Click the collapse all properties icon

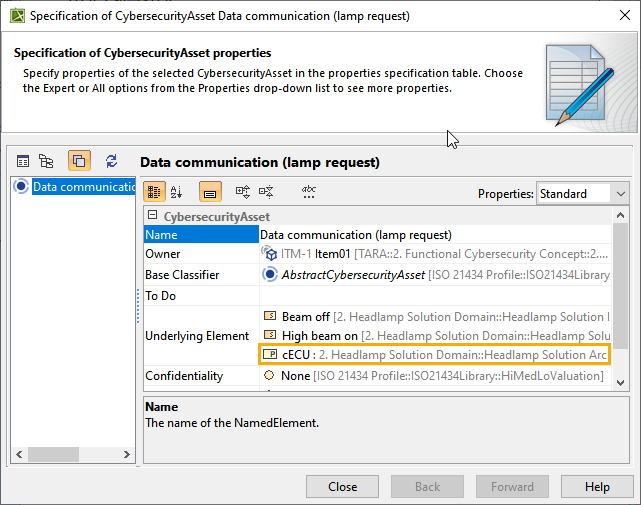click(266, 192)
